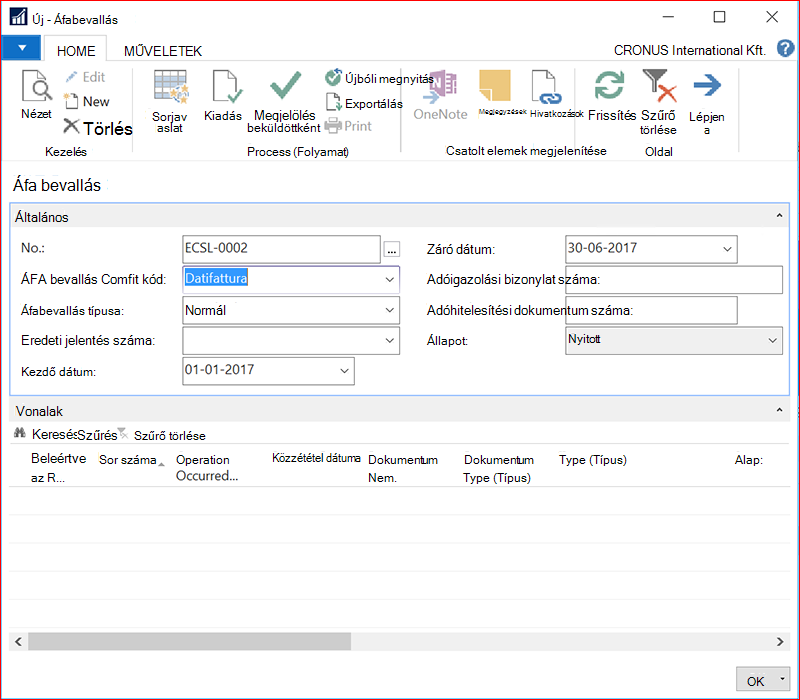Switch to the HOME ribbon tab

pyautogui.click(x=76, y=51)
